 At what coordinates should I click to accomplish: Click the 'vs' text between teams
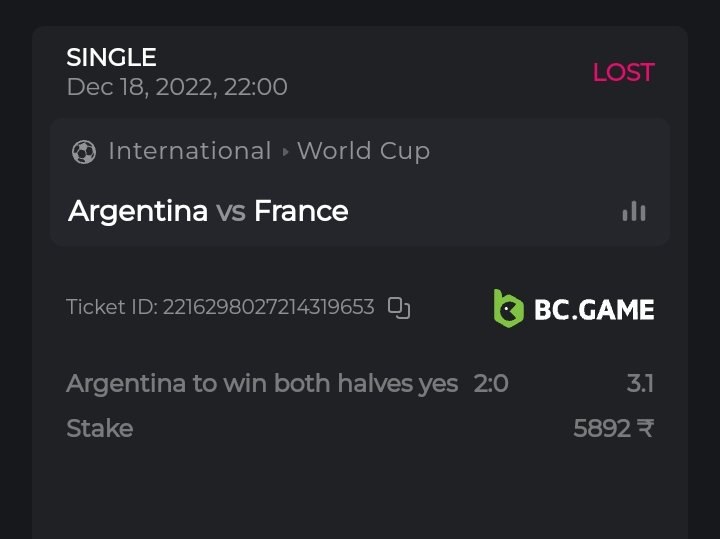231,211
